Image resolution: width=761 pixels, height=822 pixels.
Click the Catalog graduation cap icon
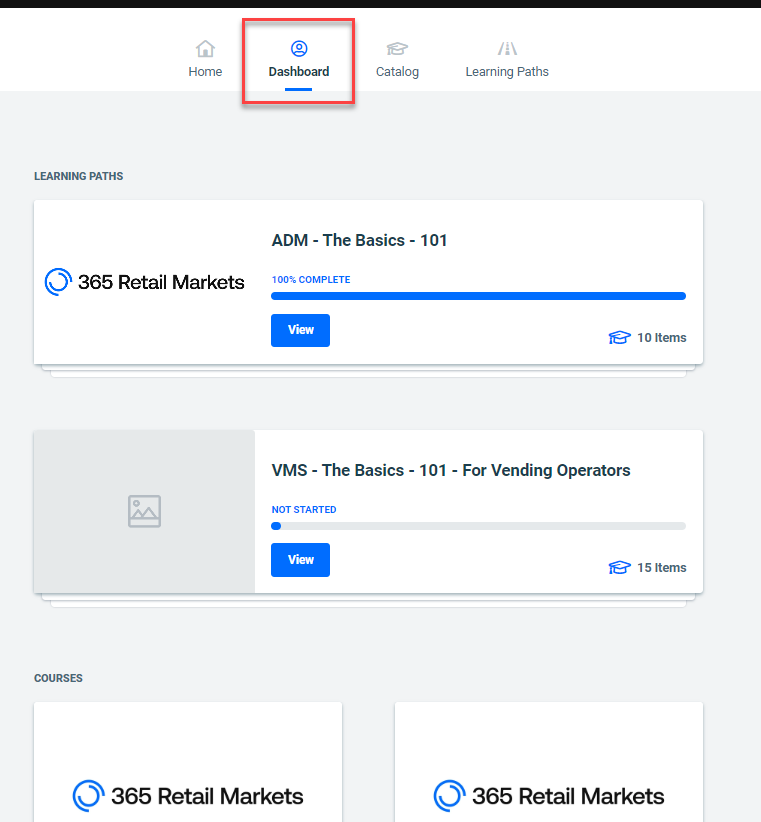click(x=397, y=49)
